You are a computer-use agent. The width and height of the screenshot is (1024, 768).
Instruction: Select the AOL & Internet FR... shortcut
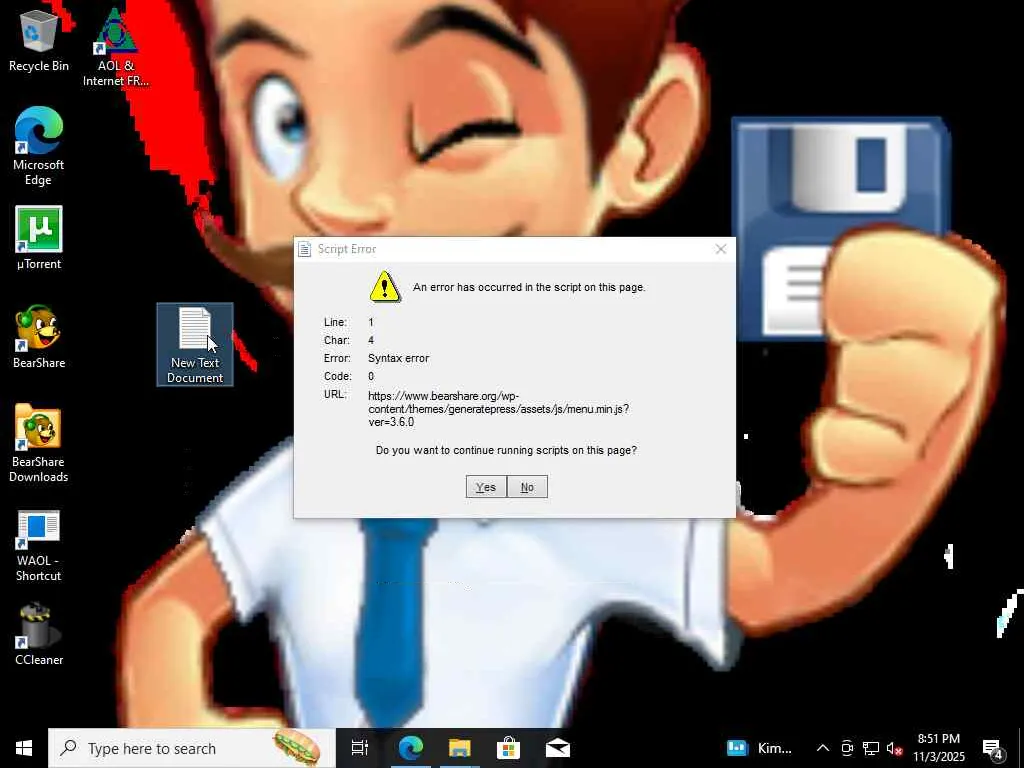tap(116, 47)
